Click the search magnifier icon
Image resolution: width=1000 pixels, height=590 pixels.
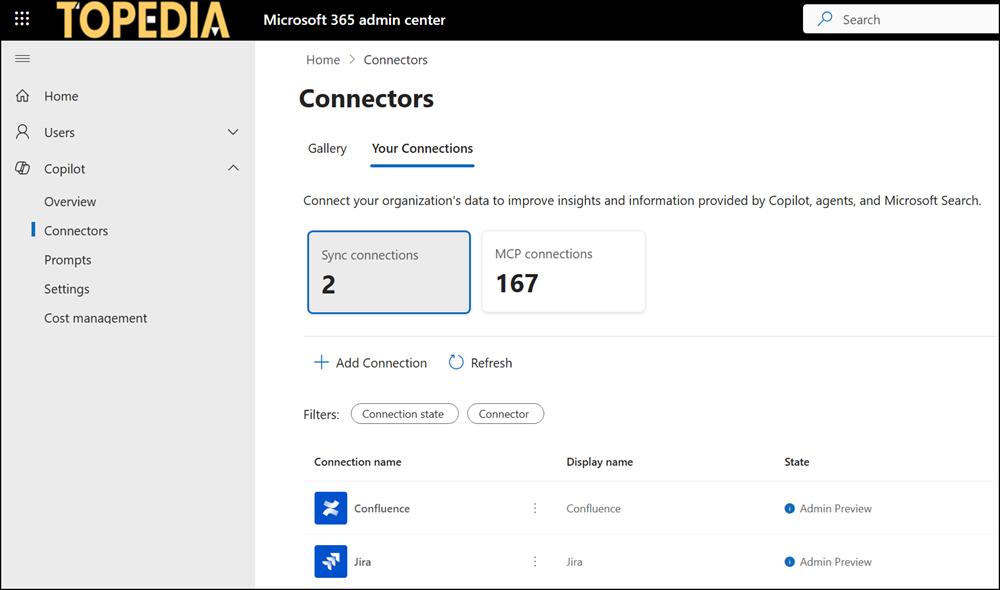click(x=825, y=19)
